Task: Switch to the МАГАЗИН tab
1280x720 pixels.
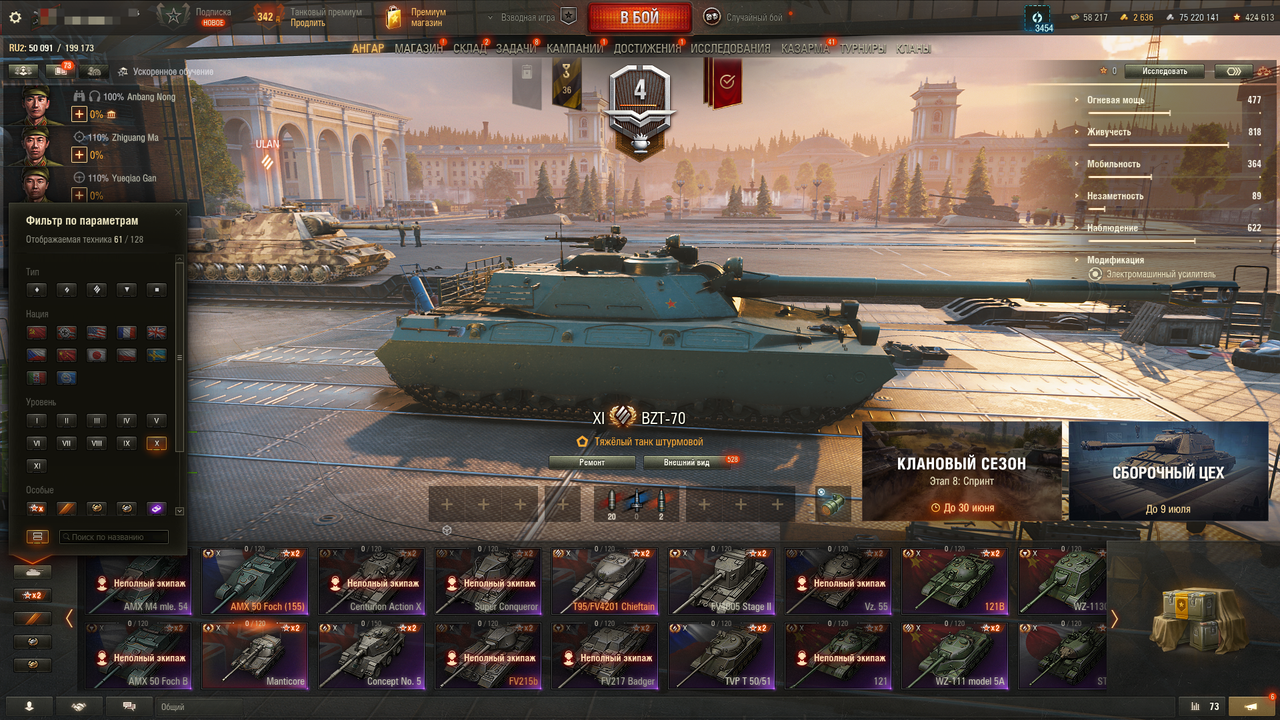Action: 419,48
